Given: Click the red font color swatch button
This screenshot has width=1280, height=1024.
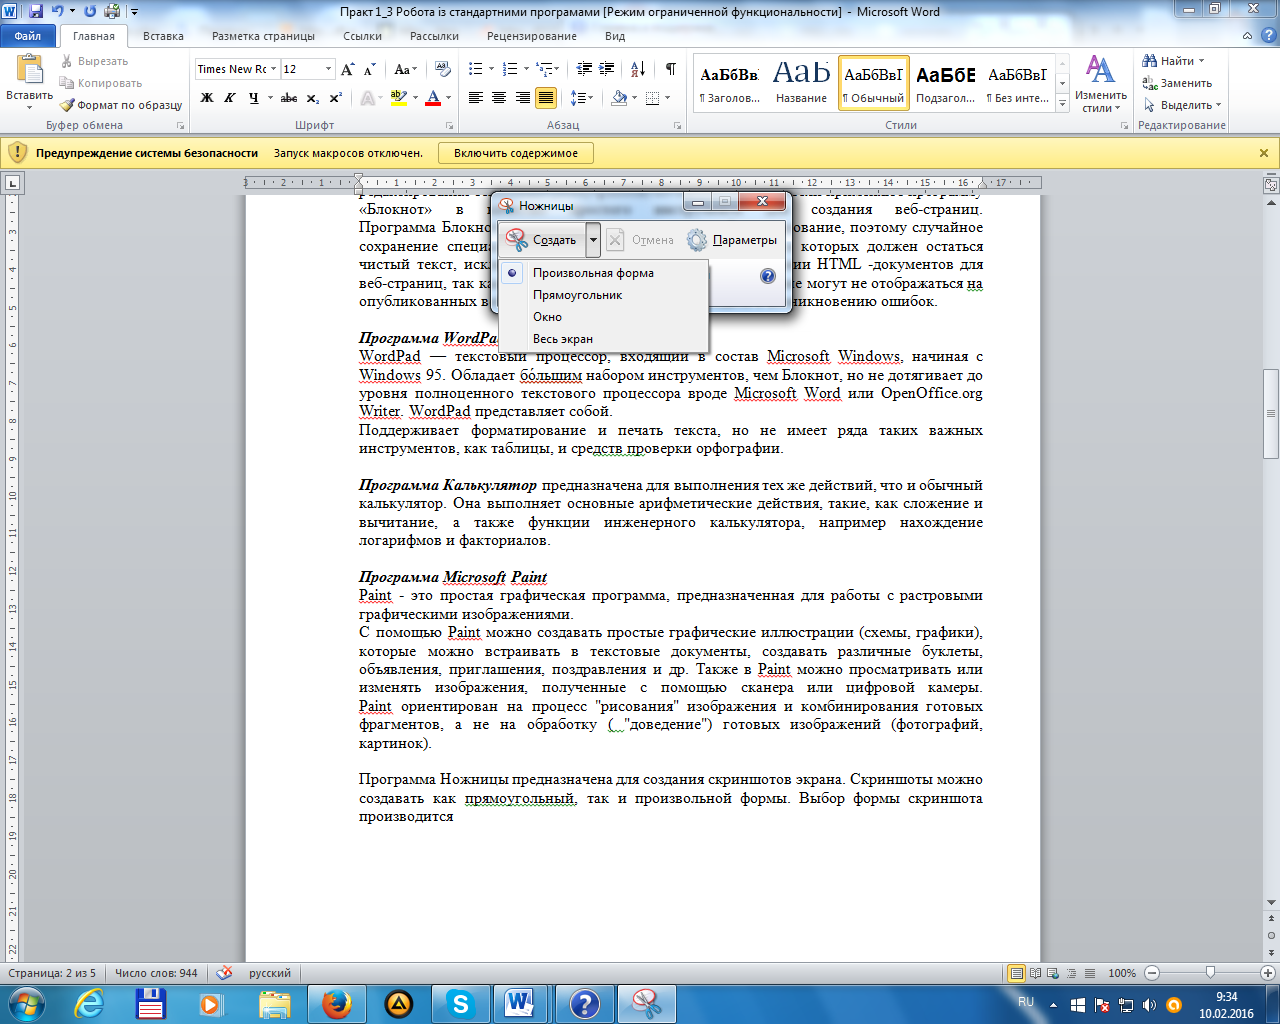Looking at the screenshot, I should coord(433,98).
